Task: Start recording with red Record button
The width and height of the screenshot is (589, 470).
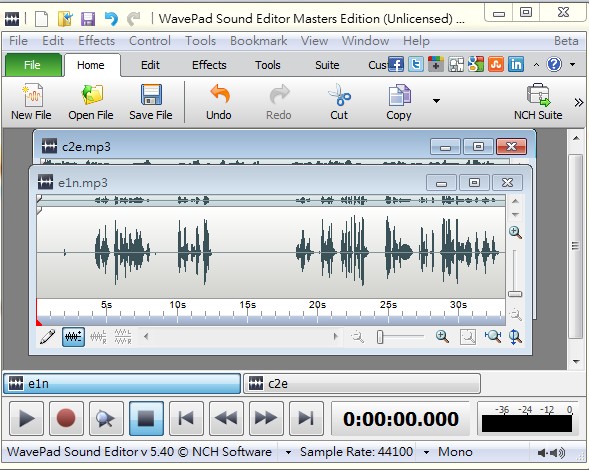Action: (66, 418)
